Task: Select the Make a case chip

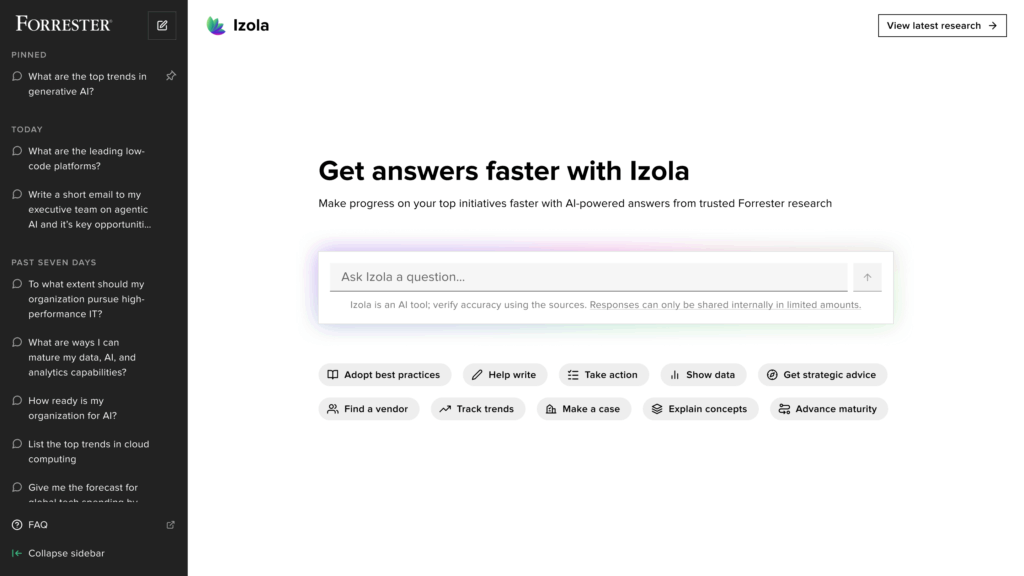Action: click(x=584, y=409)
